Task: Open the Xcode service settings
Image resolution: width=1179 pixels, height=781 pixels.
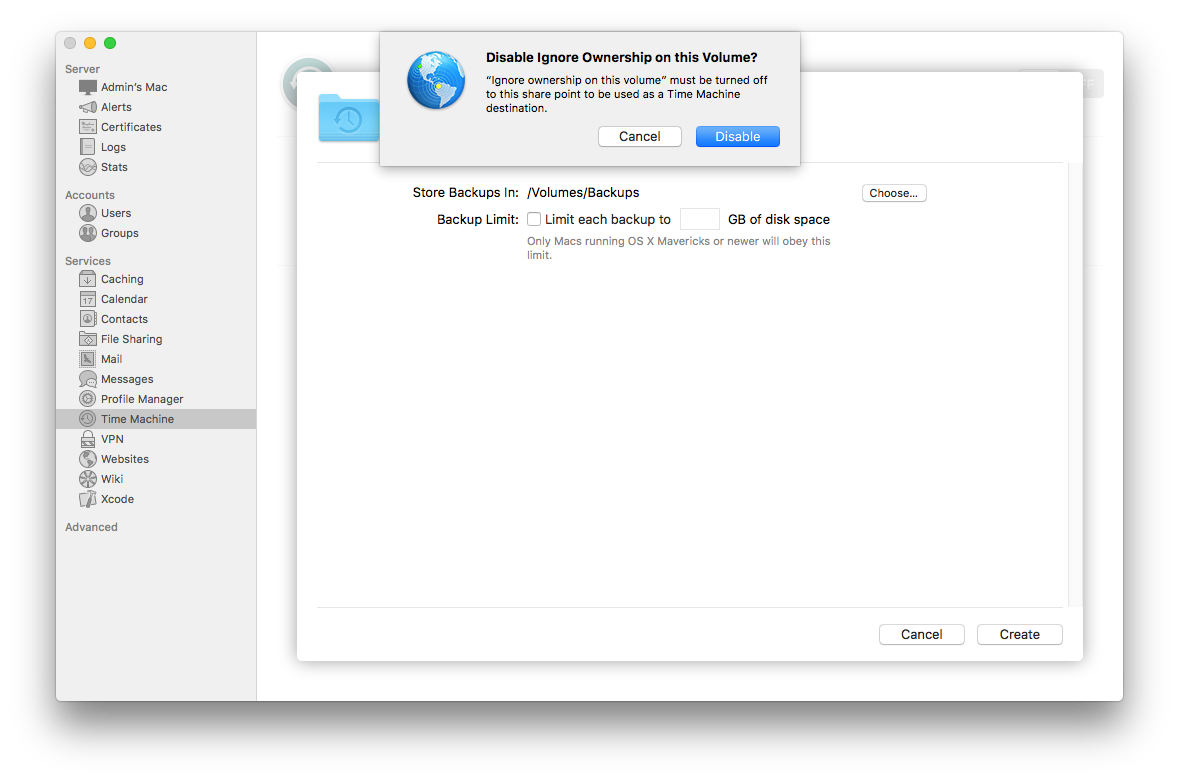Action: coord(110,499)
